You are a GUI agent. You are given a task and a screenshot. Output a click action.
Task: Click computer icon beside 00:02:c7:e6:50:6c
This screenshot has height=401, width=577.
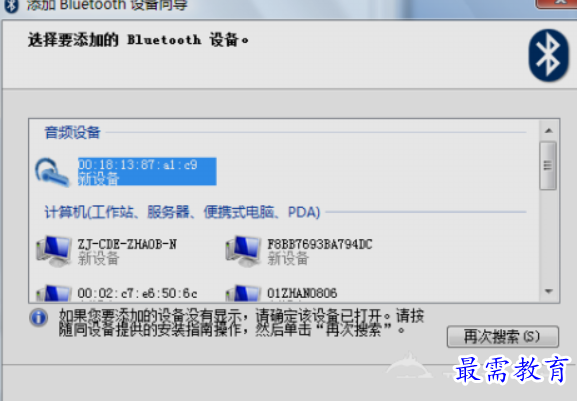click(x=54, y=293)
